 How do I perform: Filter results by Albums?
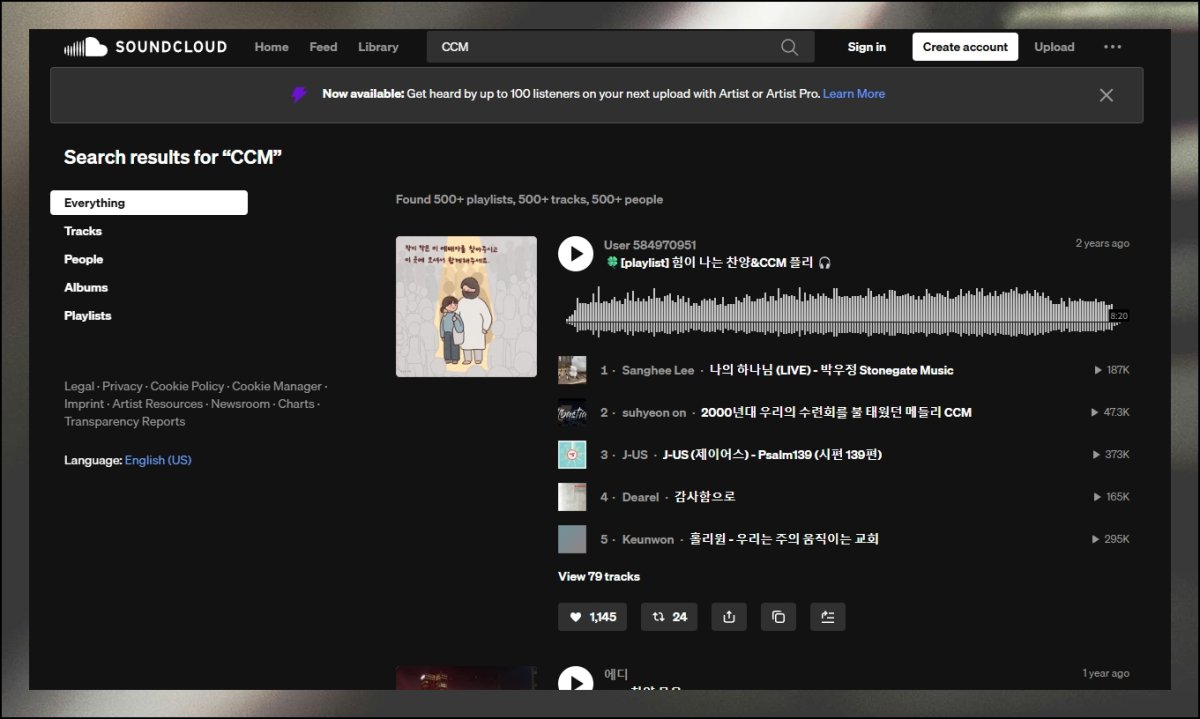pyautogui.click(x=86, y=287)
